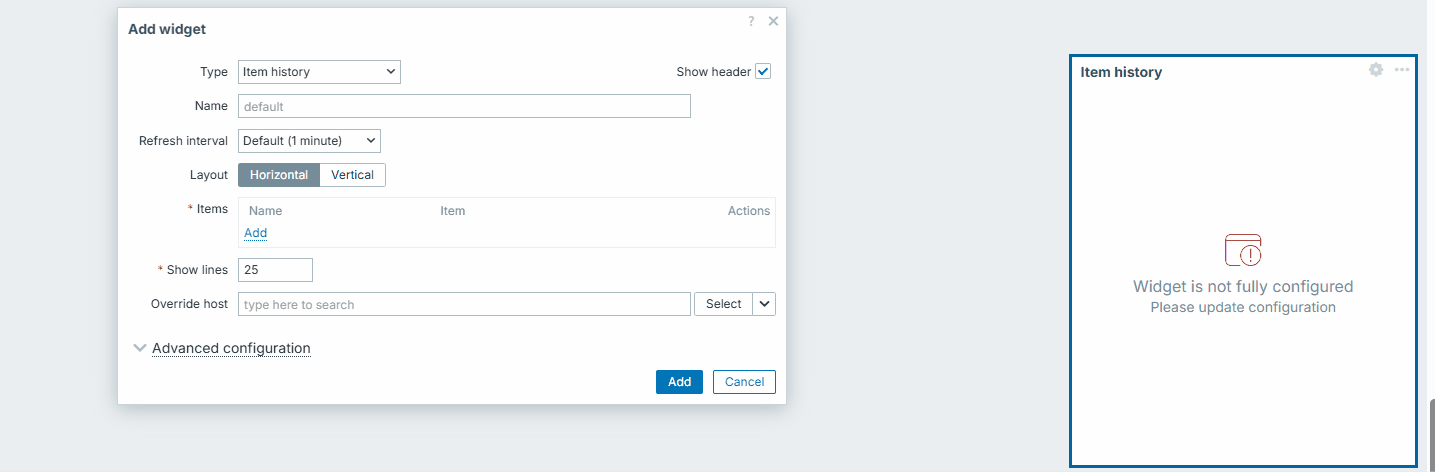
Task: Expand the arrow beside Select button
Action: (764, 304)
